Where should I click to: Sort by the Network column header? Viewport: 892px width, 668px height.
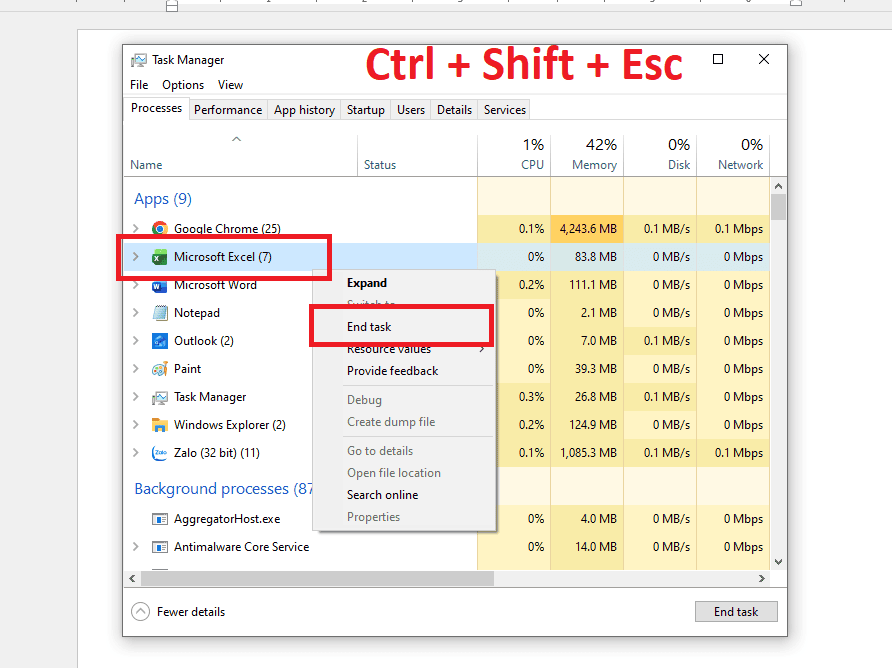[x=733, y=155]
